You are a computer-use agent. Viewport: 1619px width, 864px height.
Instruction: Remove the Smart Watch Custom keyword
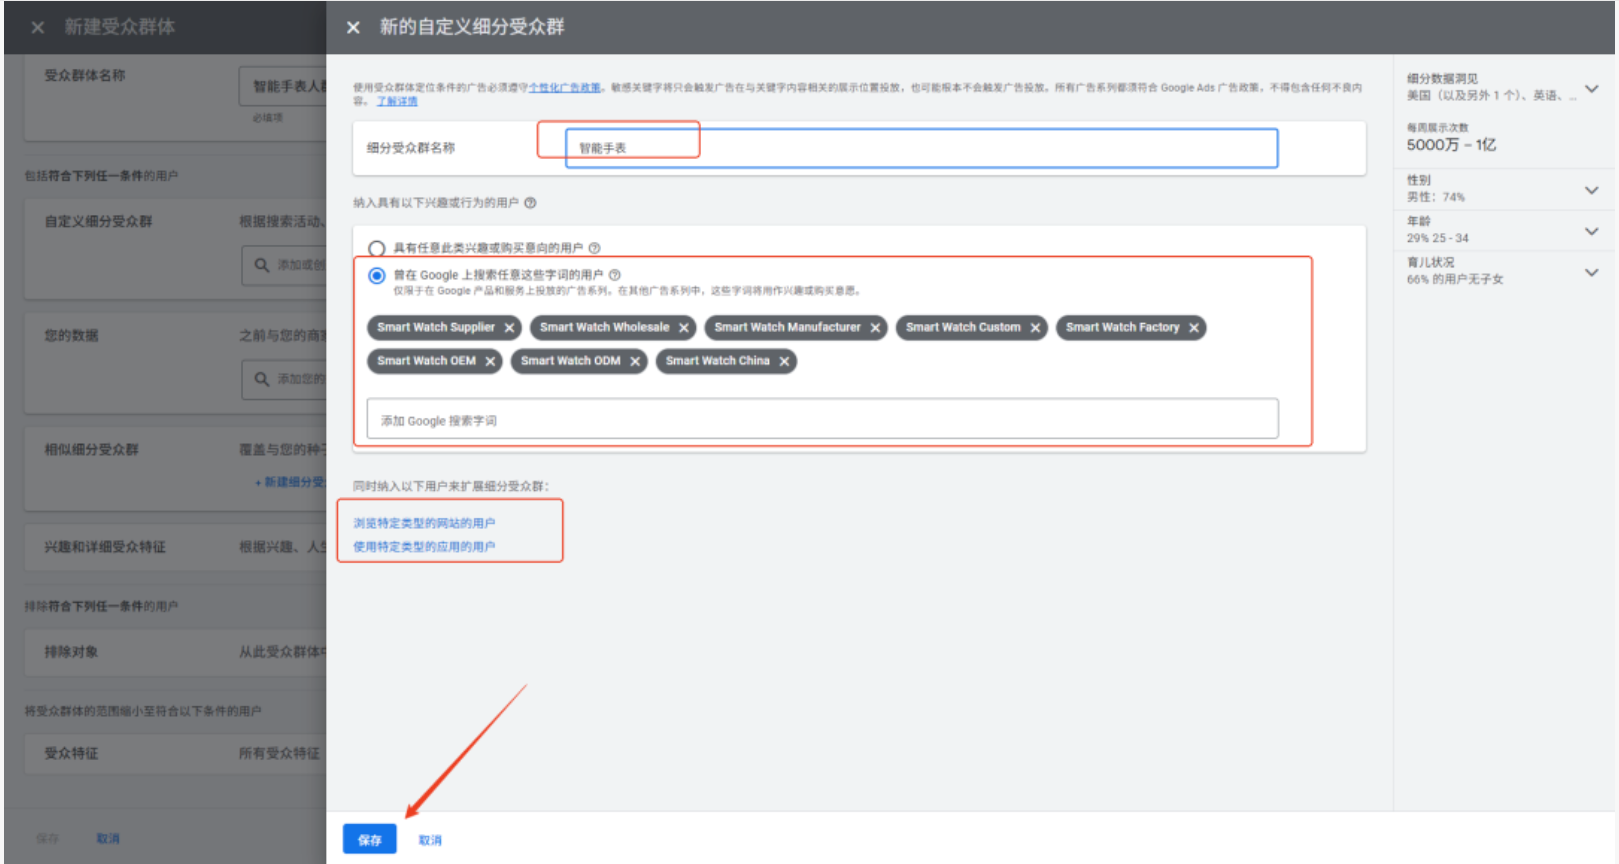(x=1035, y=328)
